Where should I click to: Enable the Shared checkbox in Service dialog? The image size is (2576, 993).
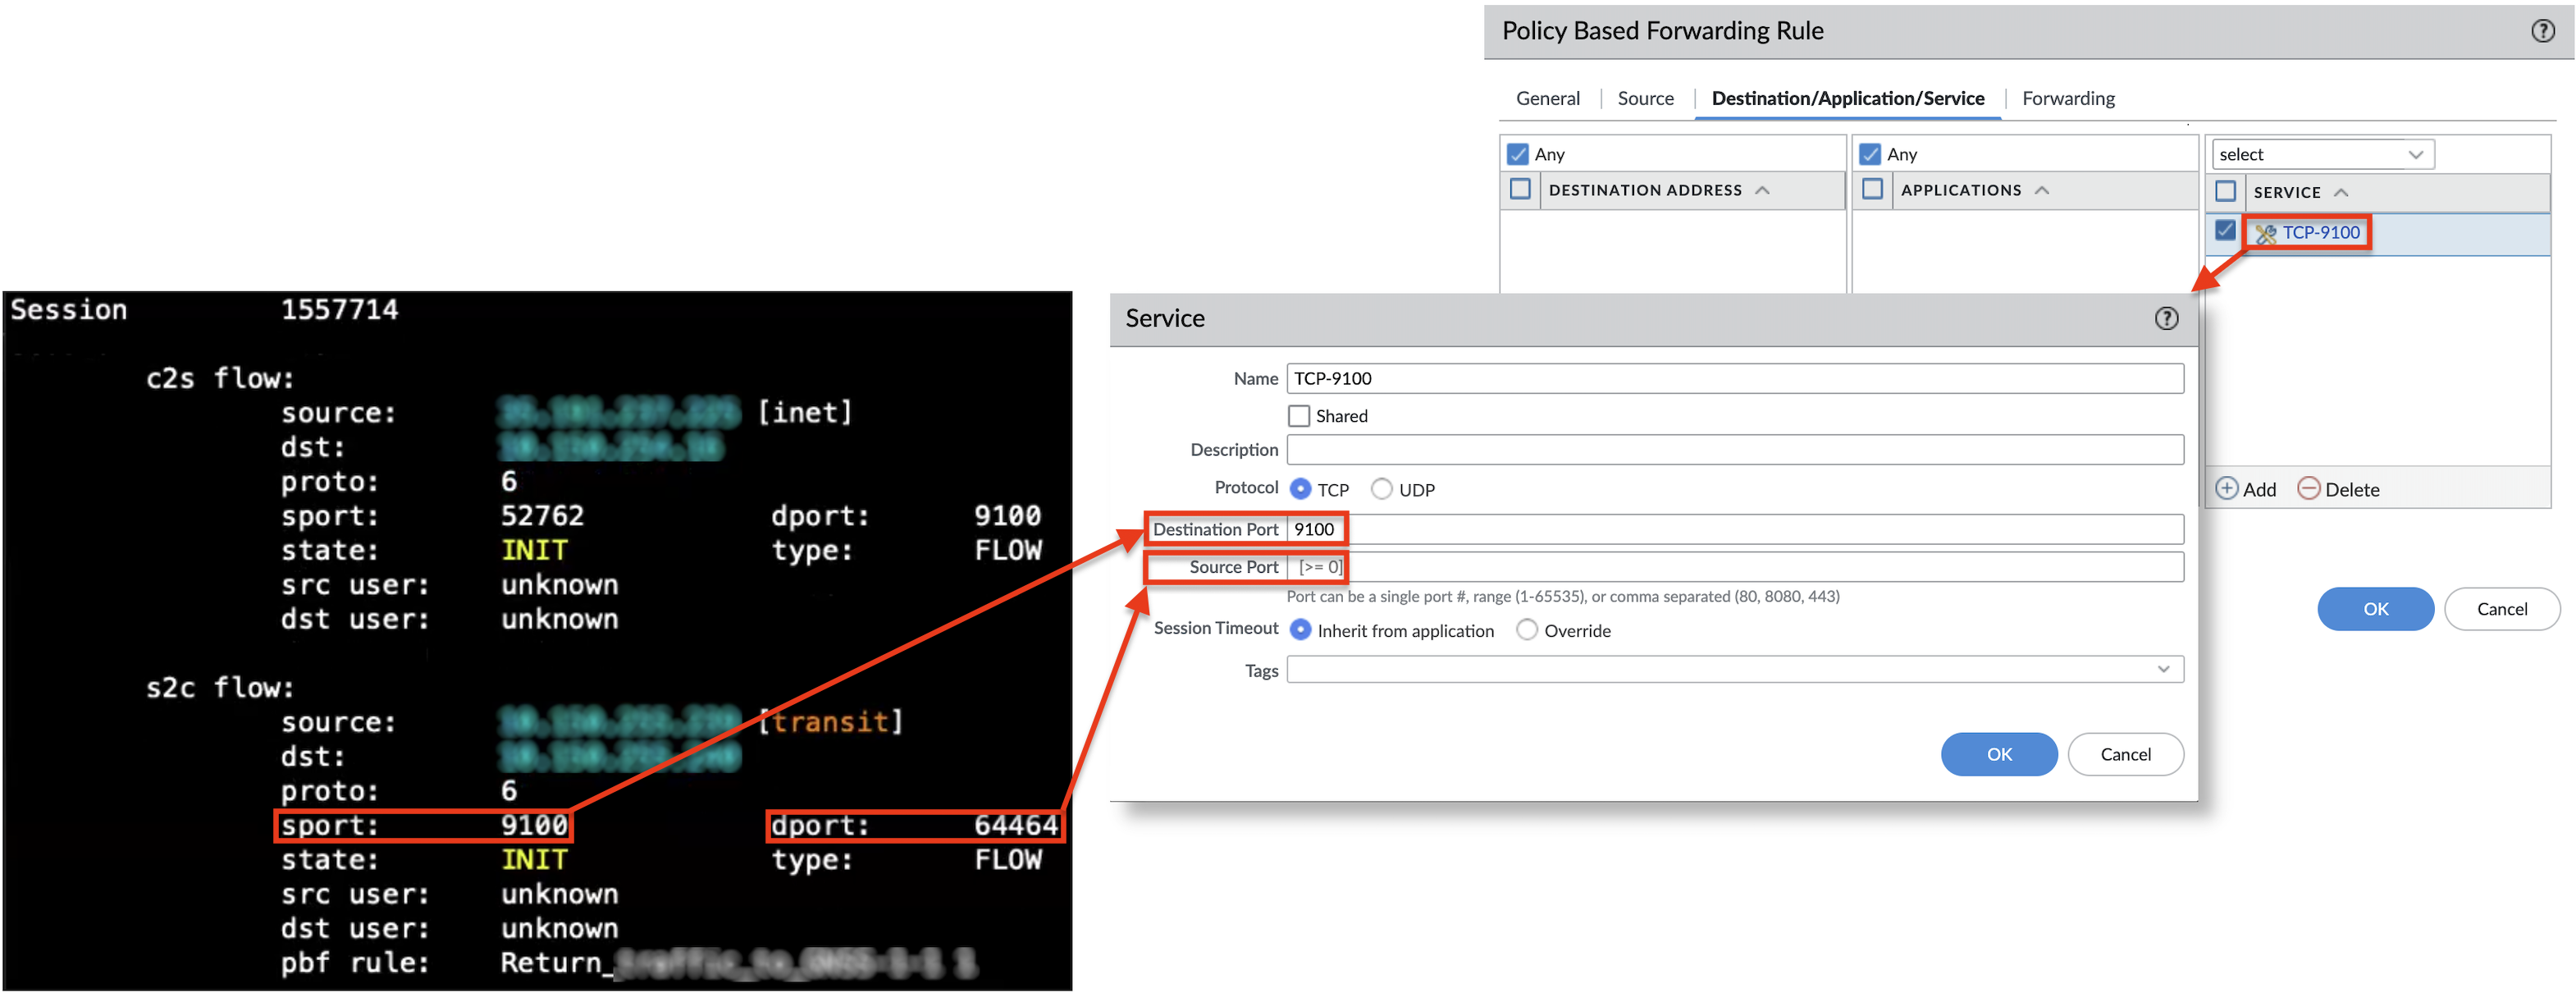tap(1299, 416)
